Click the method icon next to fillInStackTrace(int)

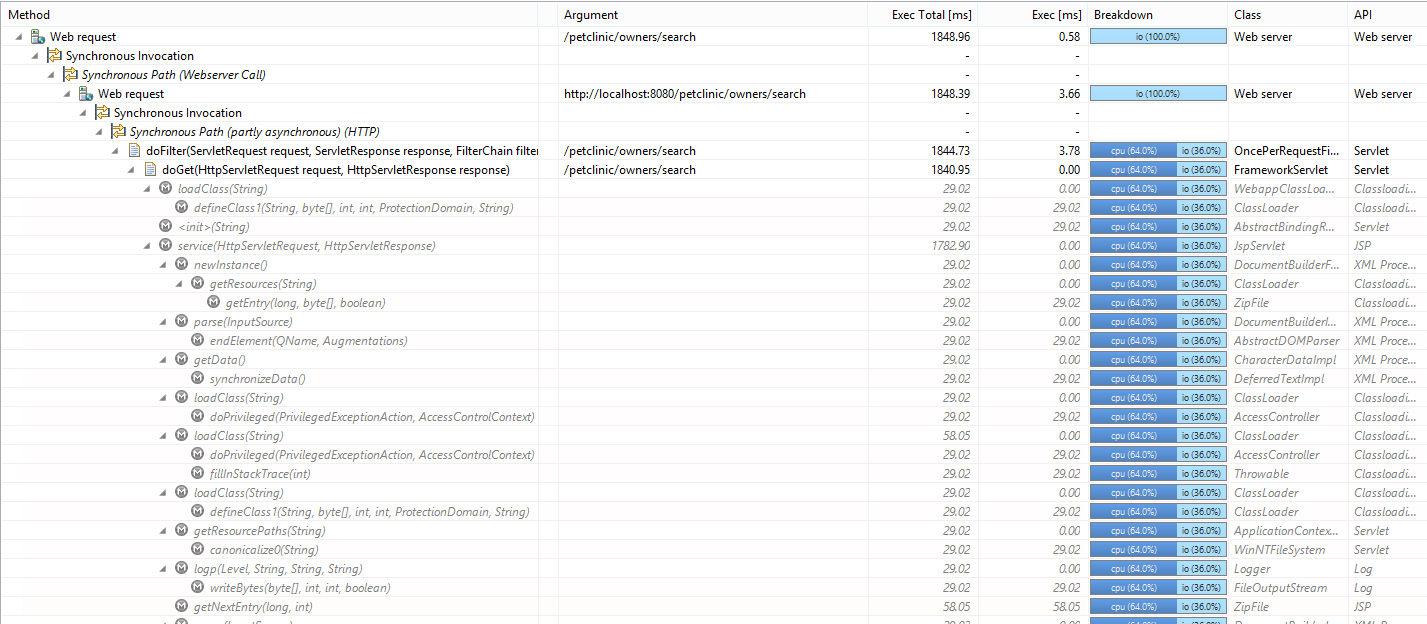point(197,474)
